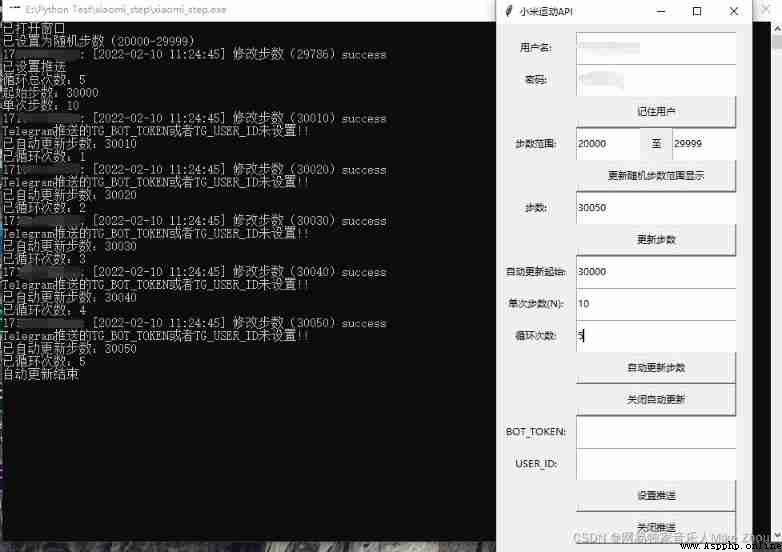Click console line 已设置为随机步数 (20000-29999)
Image resolution: width=782 pixels, height=552 pixels.
pos(98,41)
